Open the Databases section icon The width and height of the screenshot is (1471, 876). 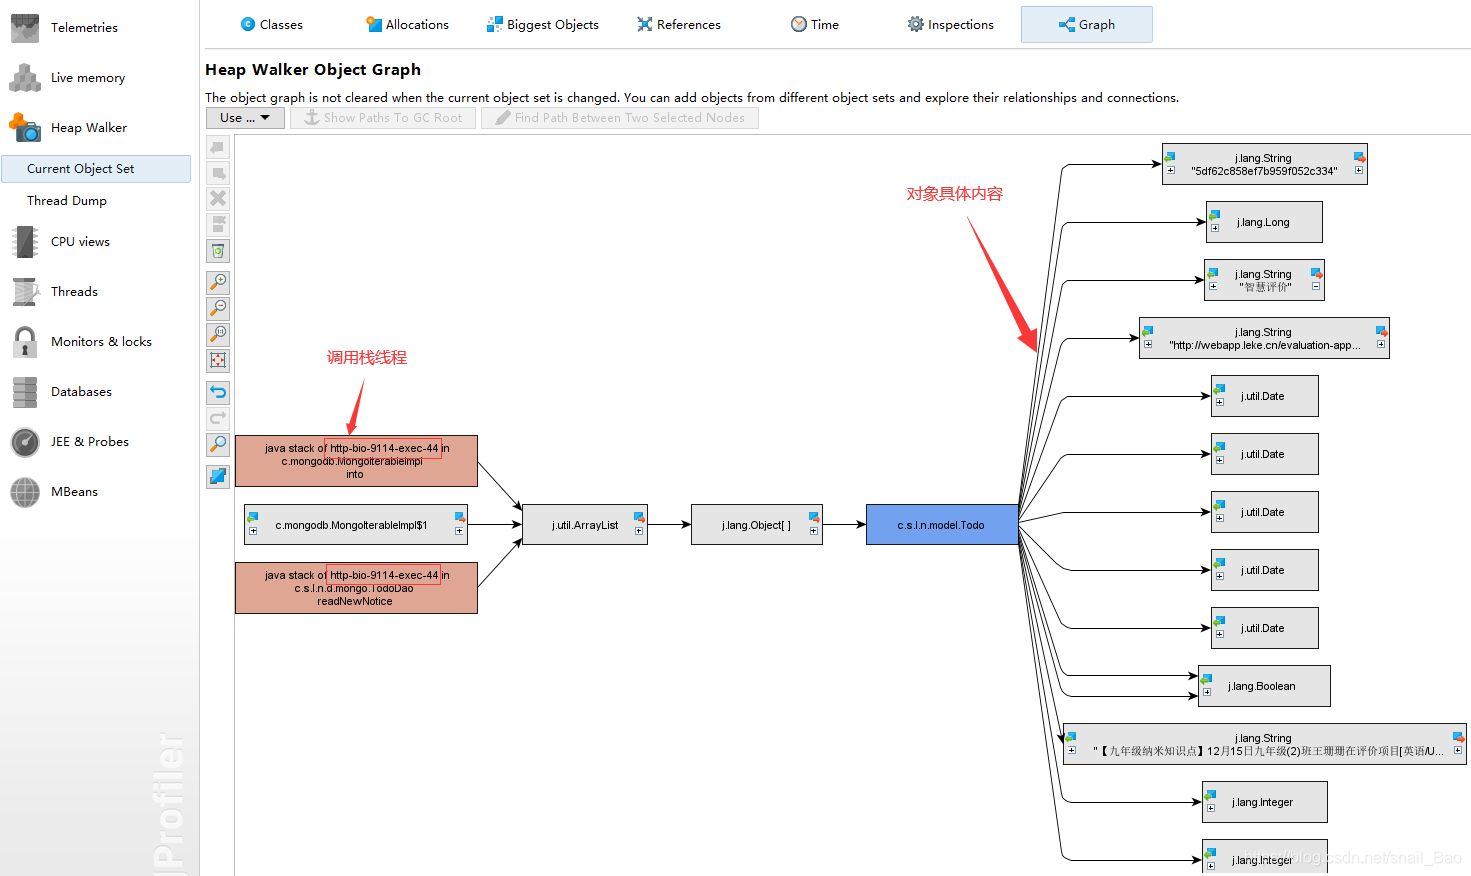pyautogui.click(x=25, y=392)
